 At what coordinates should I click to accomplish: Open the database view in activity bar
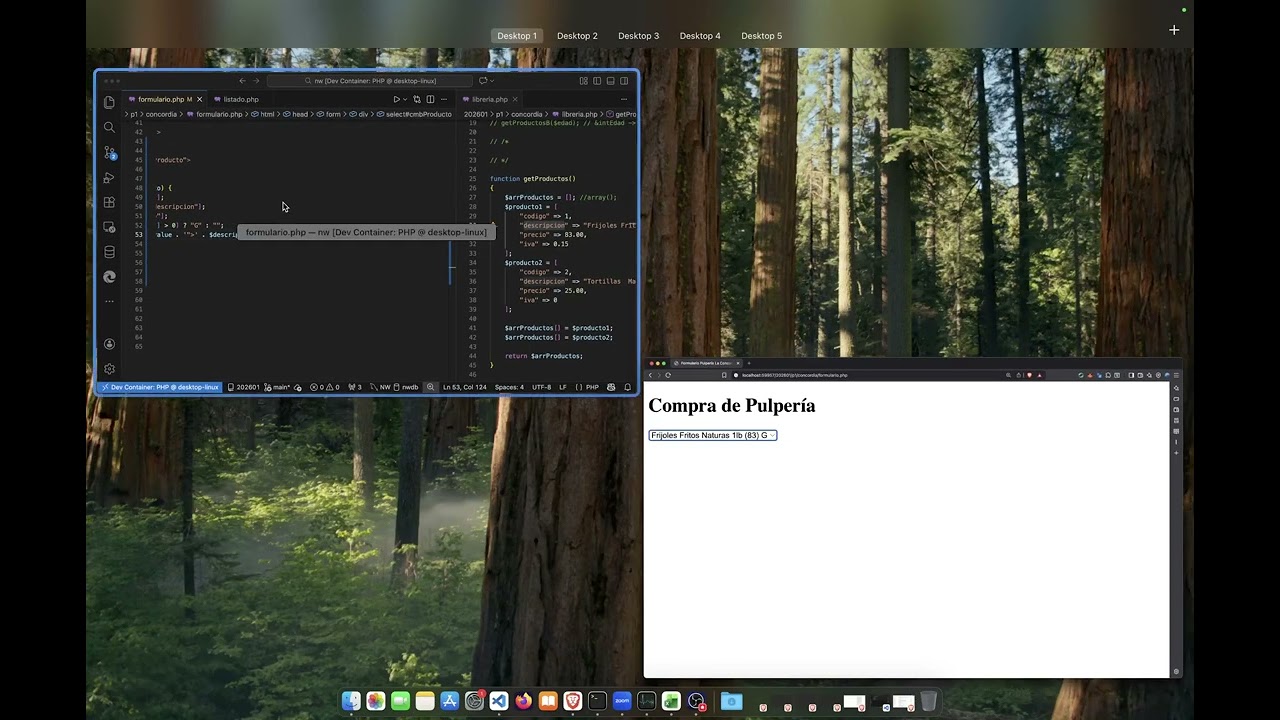click(x=109, y=252)
